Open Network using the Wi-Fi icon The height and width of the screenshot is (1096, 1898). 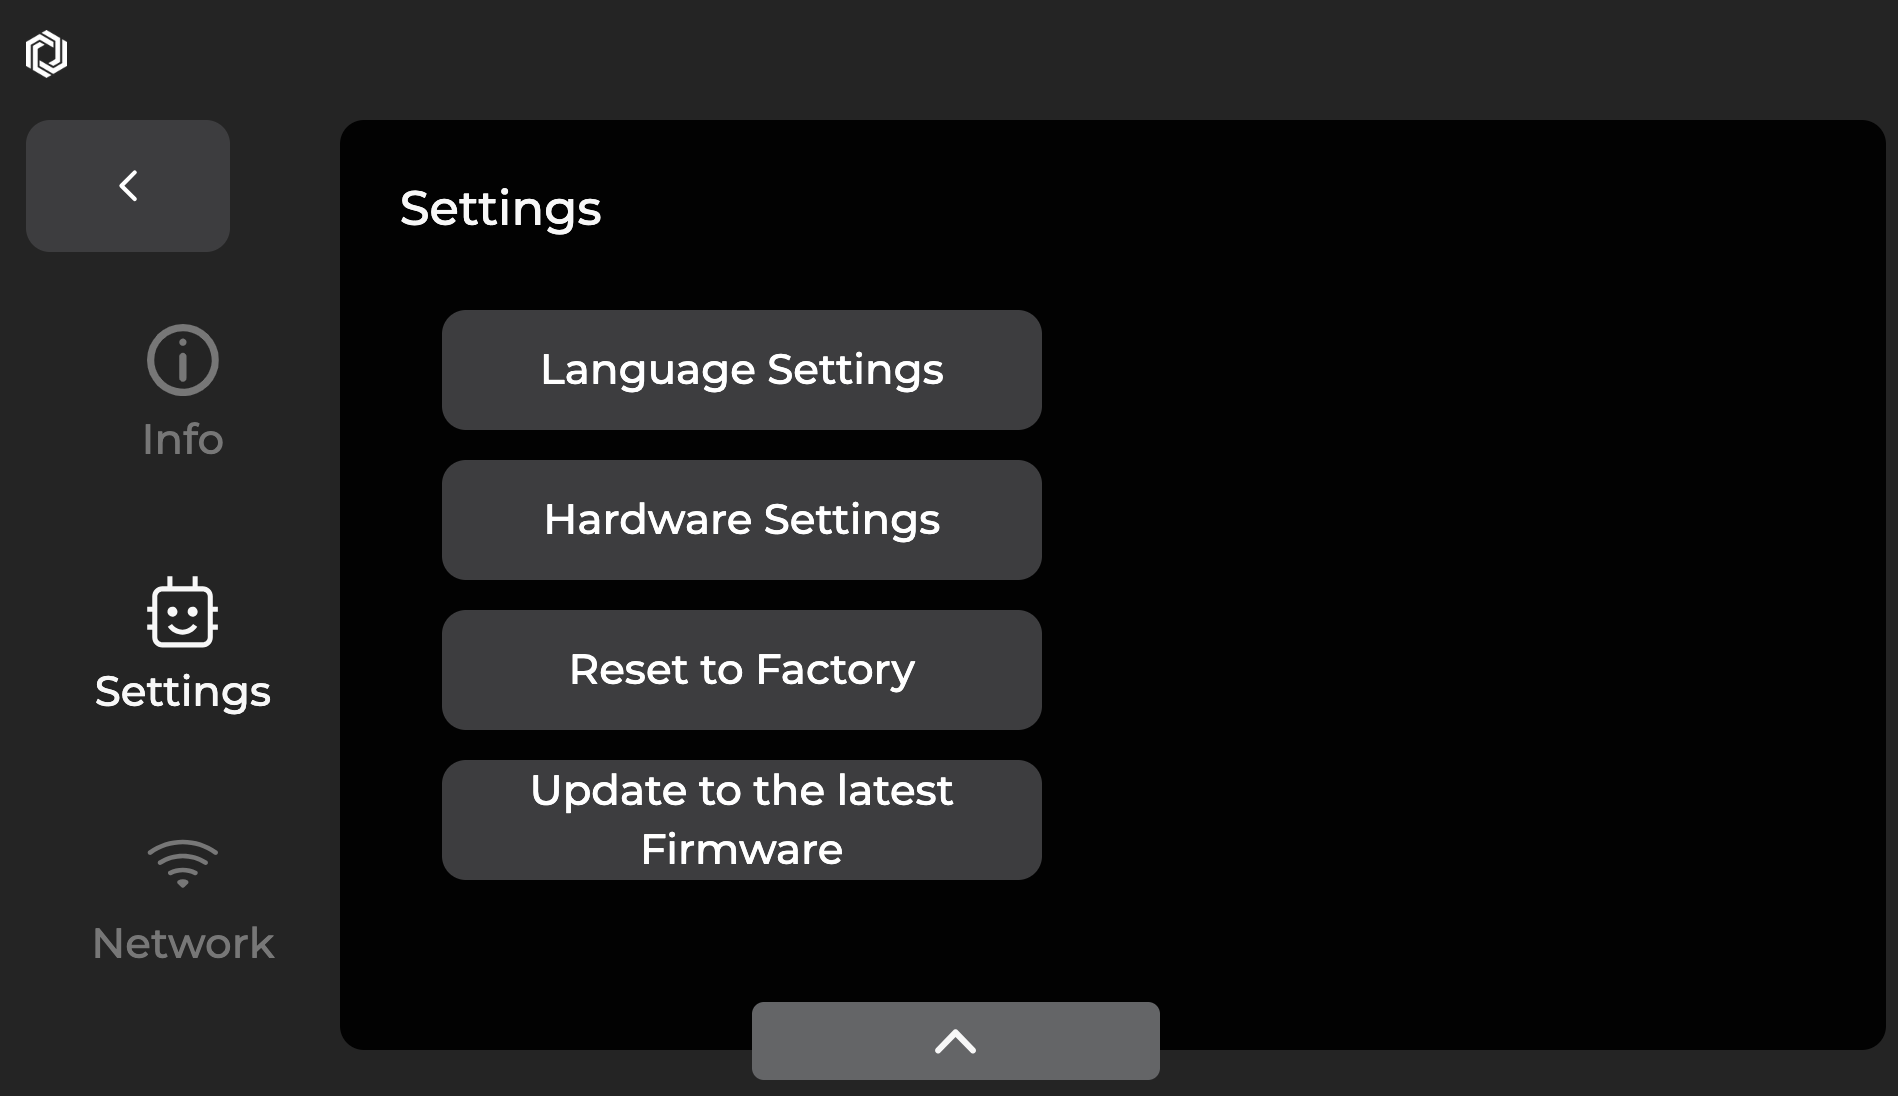coord(183,863)
